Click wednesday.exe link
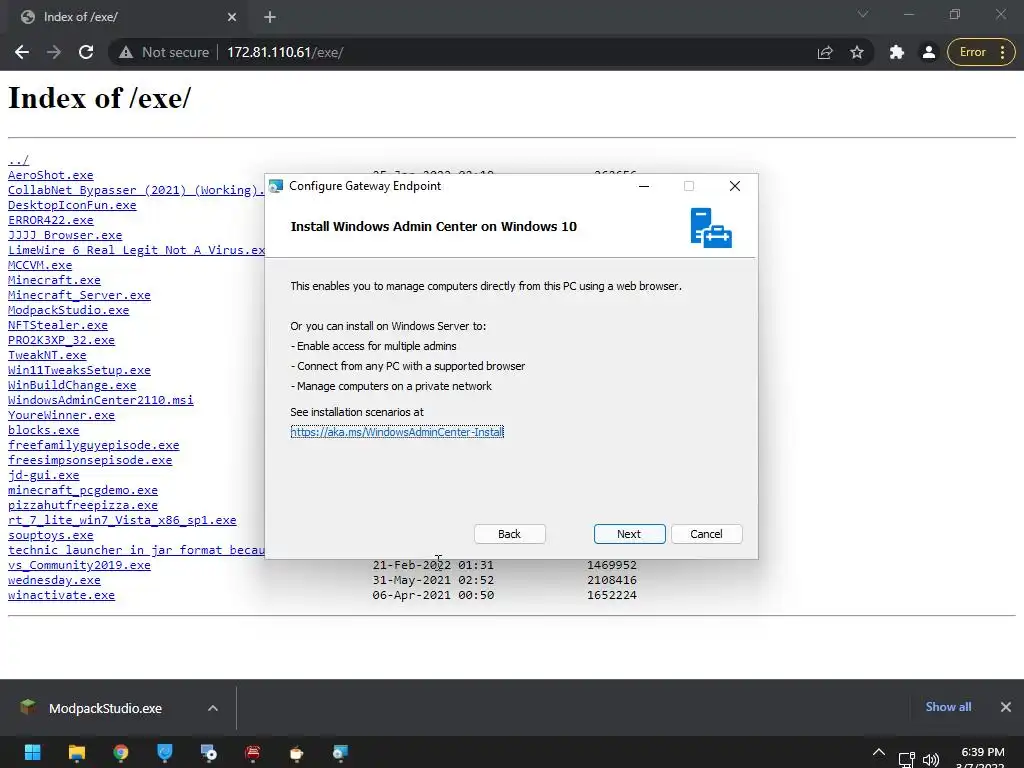 point(54,581)
